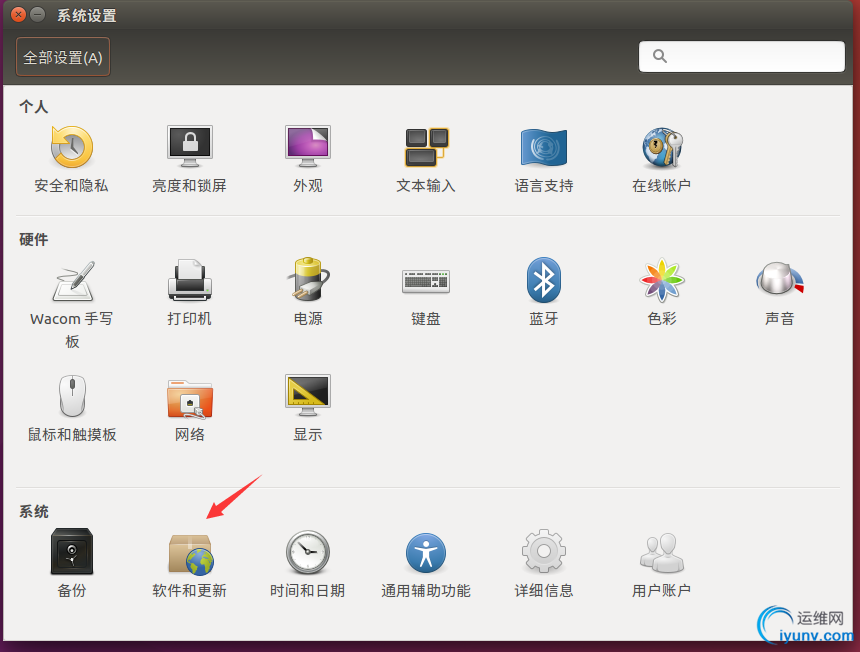Image resolution: width=860 pixels, height=652 pixels.
Task: Open Details (详细信息) gear icon
Action: pos(544,551)
